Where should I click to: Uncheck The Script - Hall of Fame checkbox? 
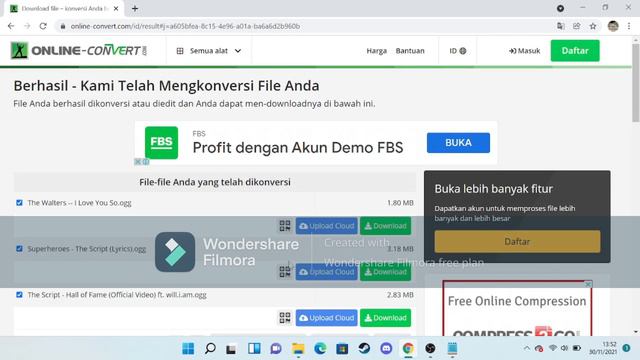19,295
